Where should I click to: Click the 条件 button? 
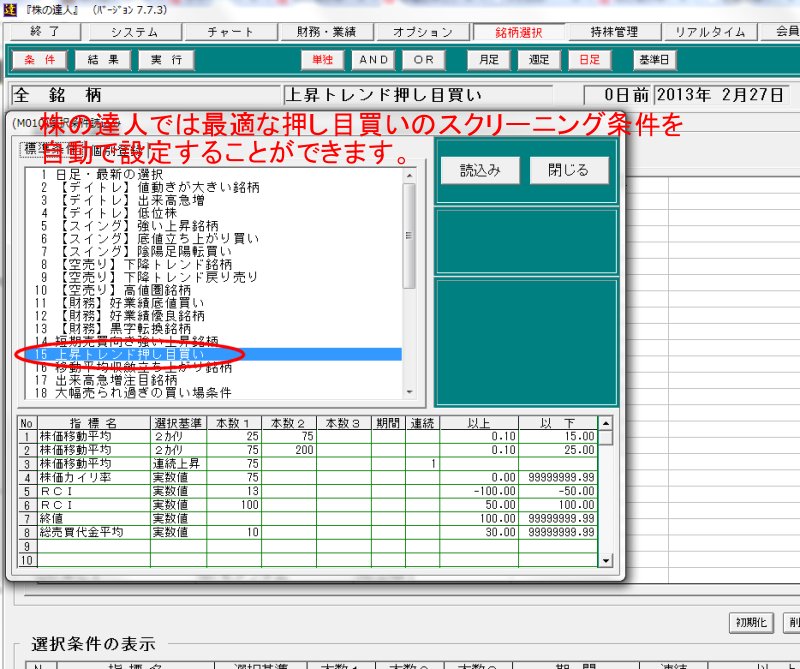(40, 60)
